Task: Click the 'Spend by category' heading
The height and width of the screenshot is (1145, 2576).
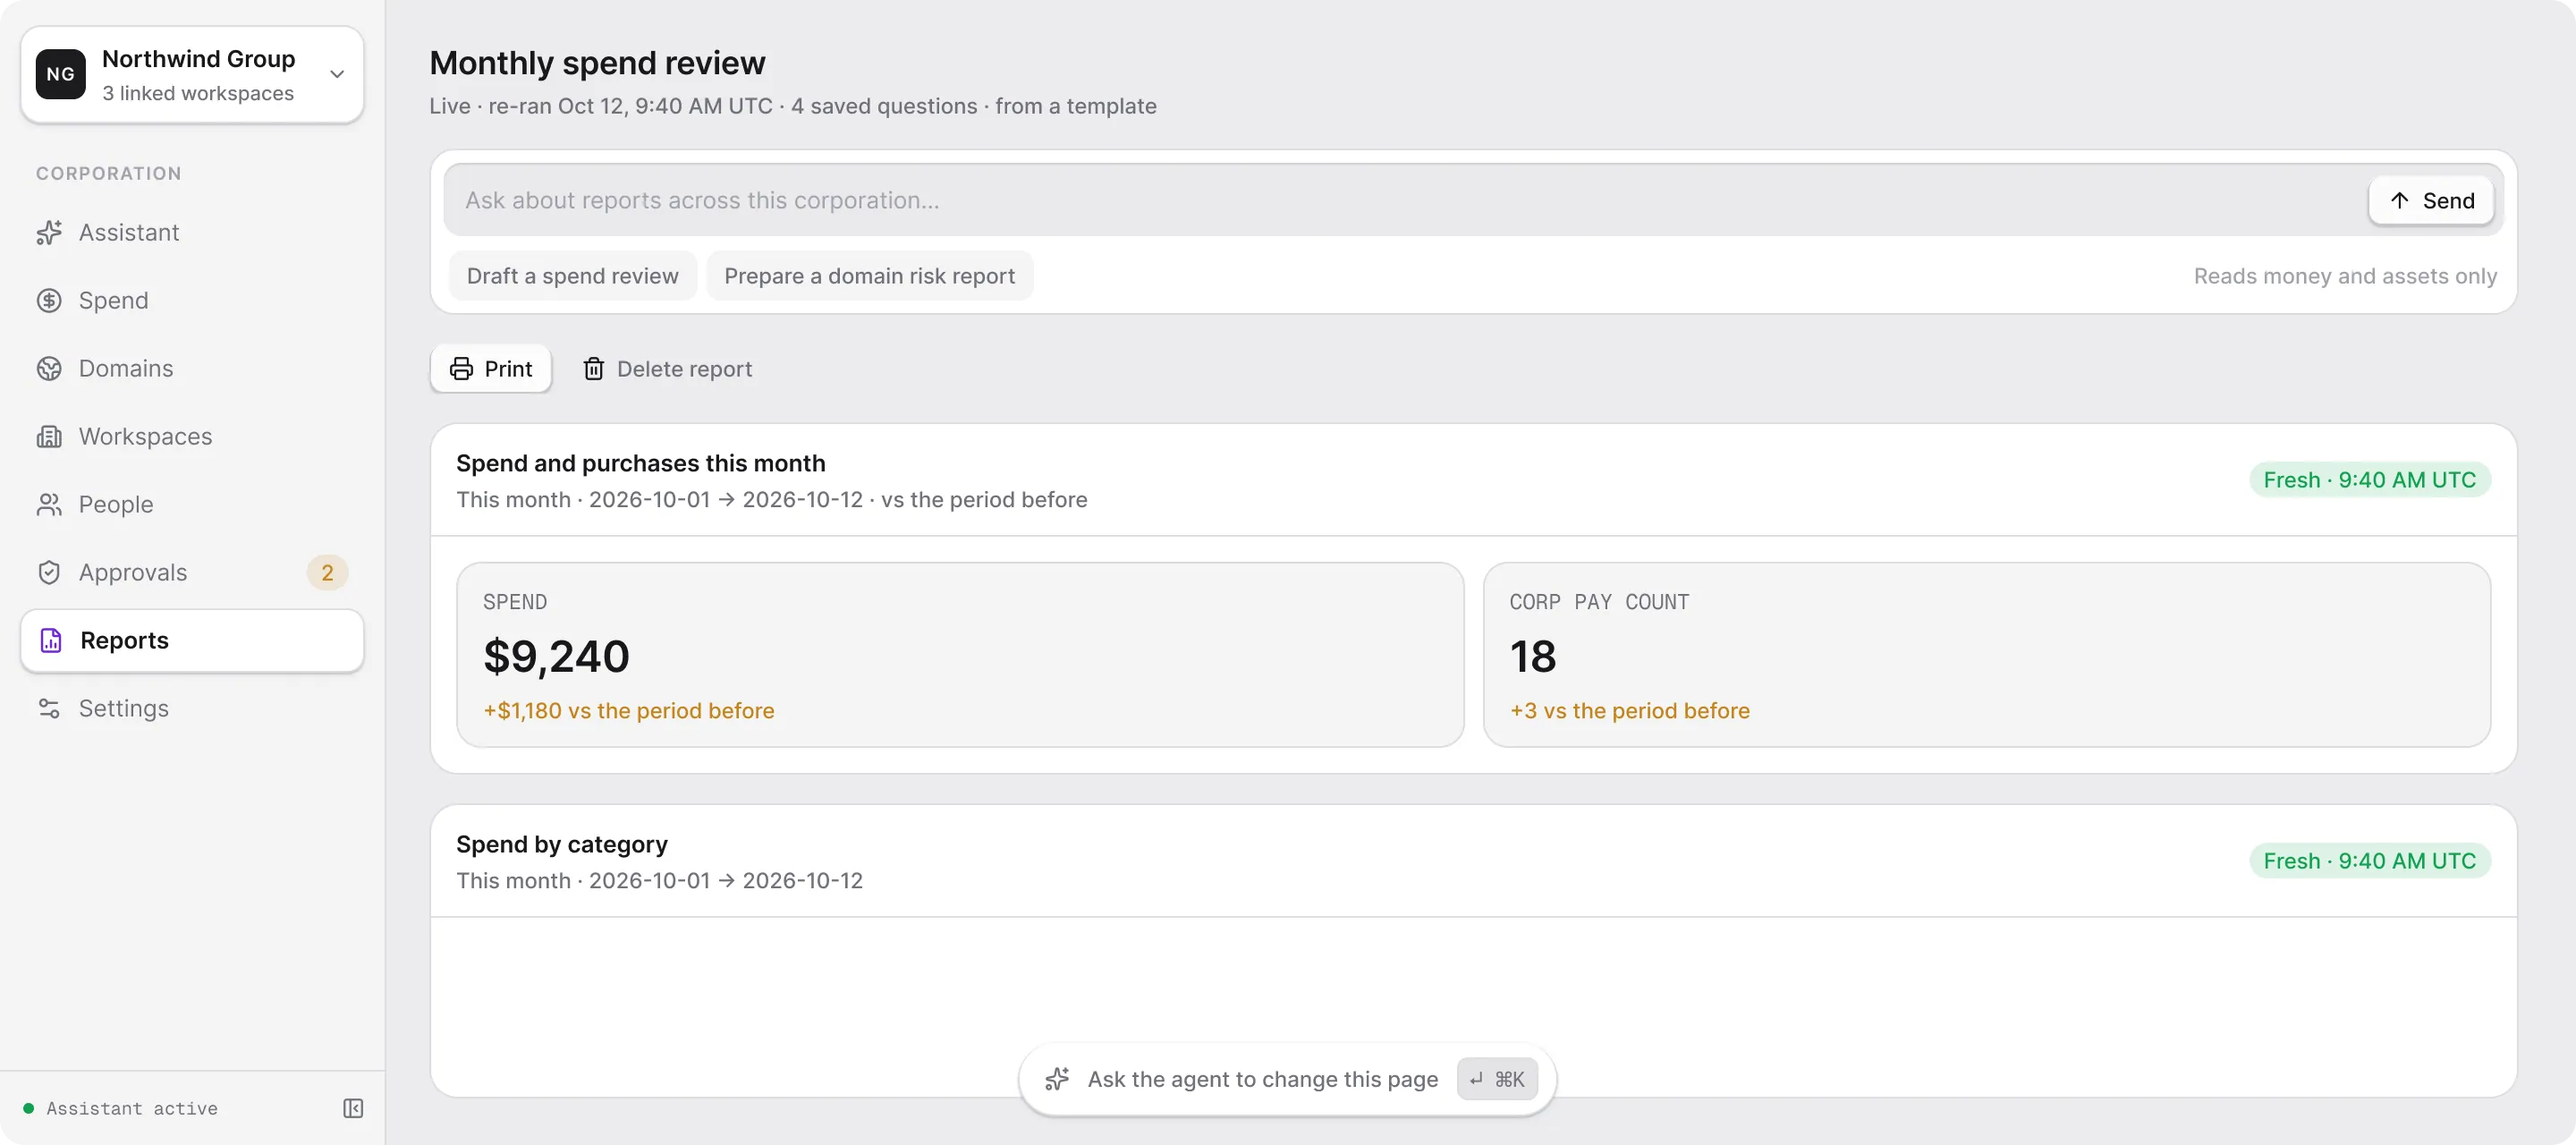Action: coord(562,845)
